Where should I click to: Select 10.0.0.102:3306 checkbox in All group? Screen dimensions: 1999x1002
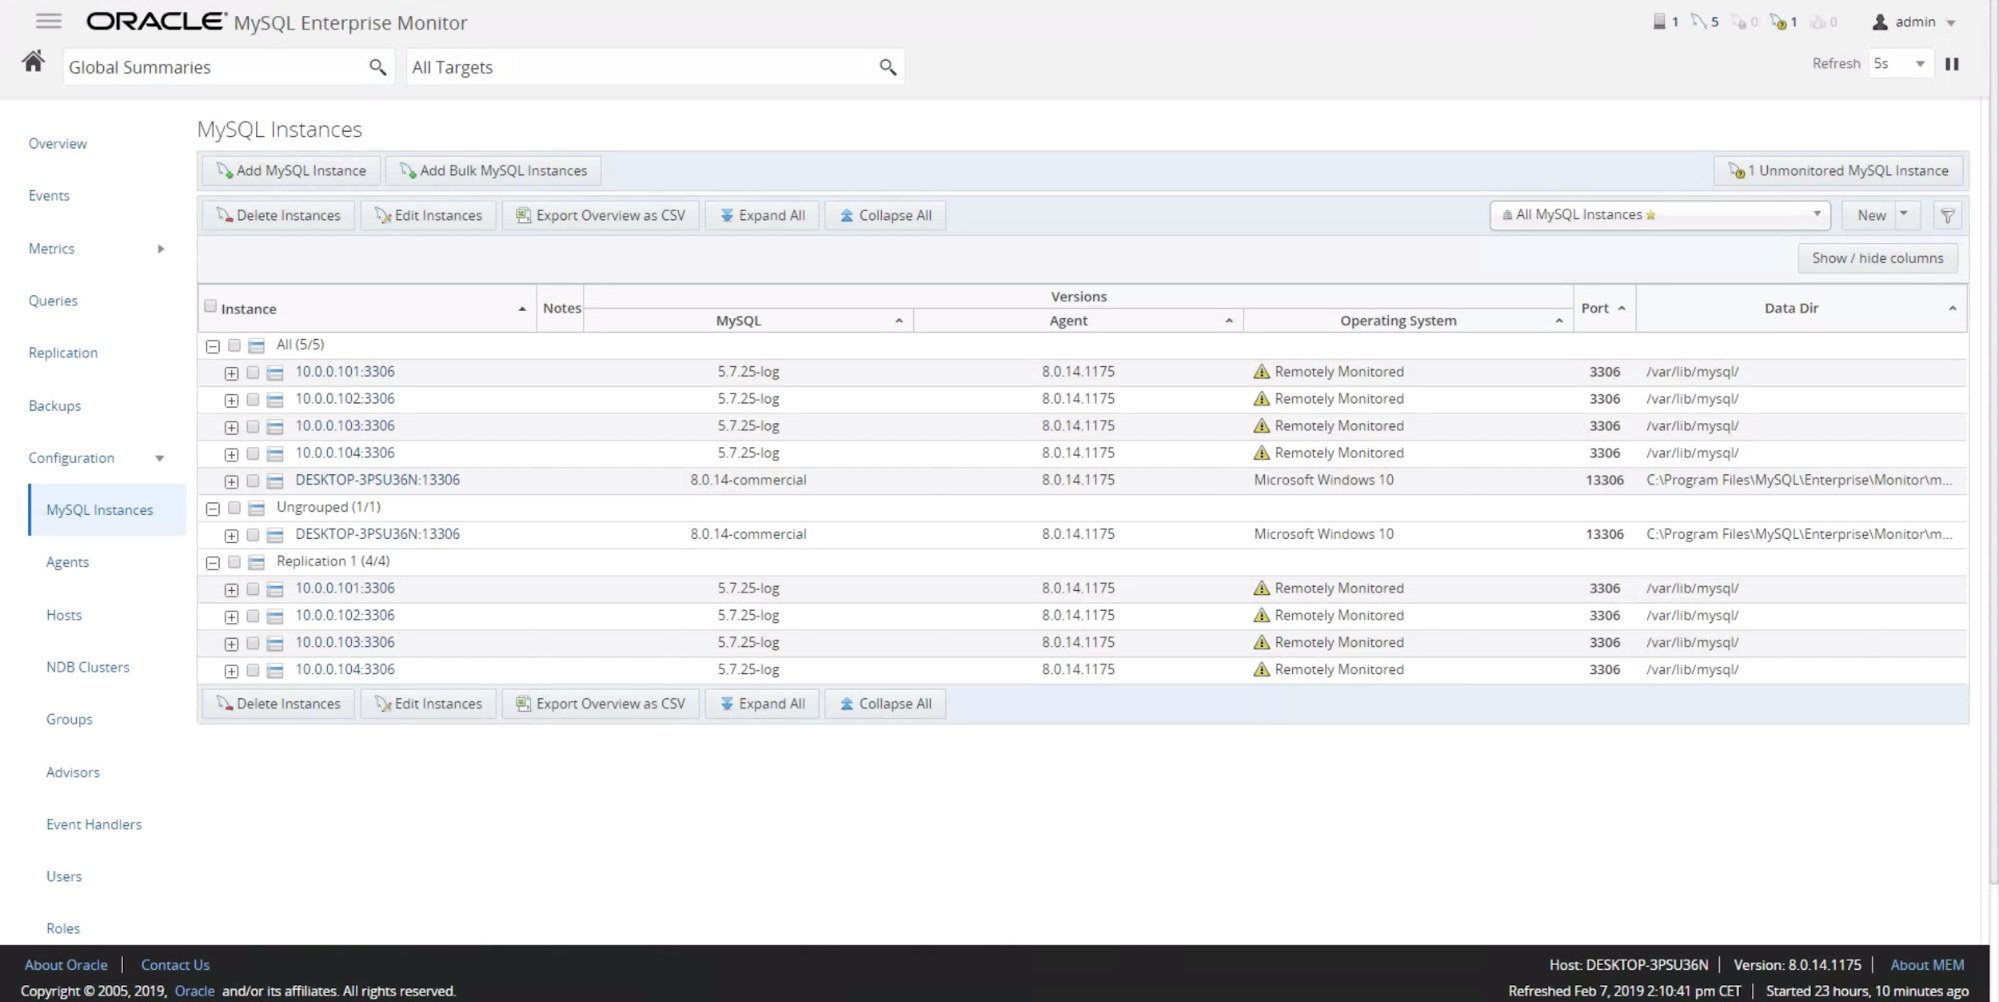[x=253, y=399]
